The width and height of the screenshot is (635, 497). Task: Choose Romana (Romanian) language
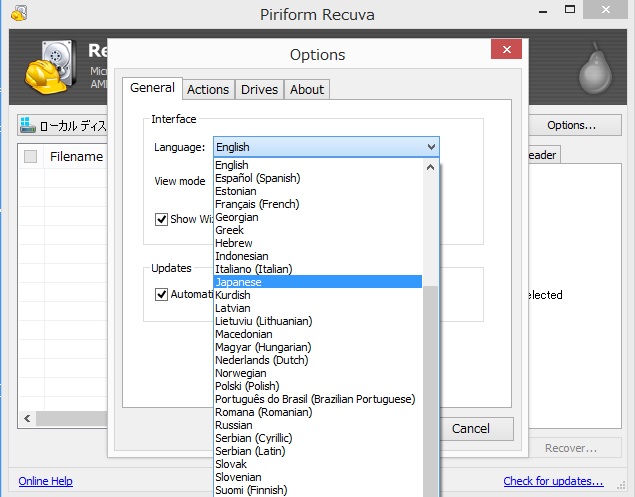click(x=318, y=412)
